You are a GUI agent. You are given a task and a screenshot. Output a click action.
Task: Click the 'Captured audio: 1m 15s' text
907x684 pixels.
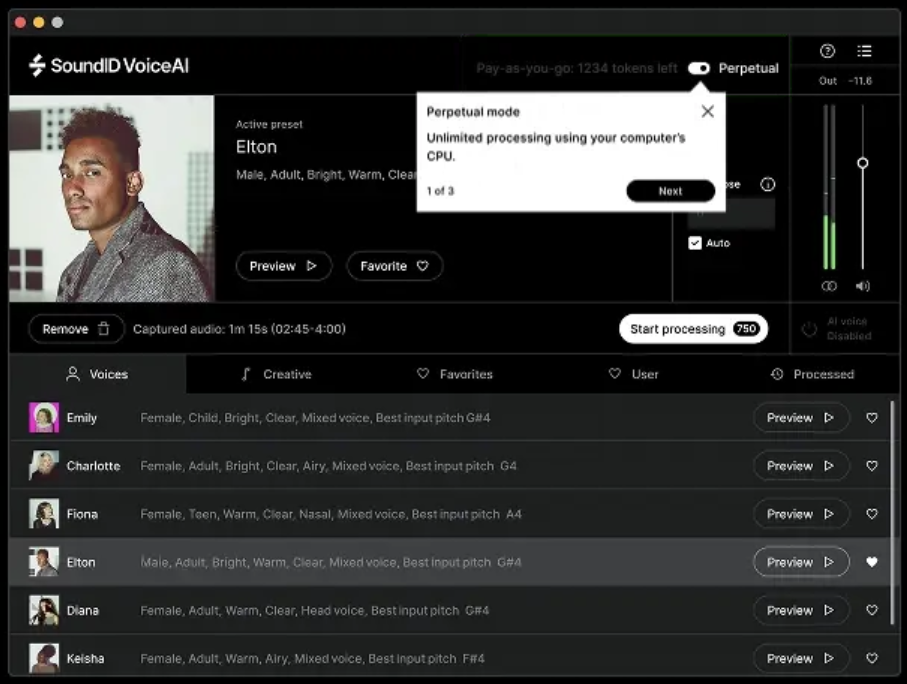239,329
